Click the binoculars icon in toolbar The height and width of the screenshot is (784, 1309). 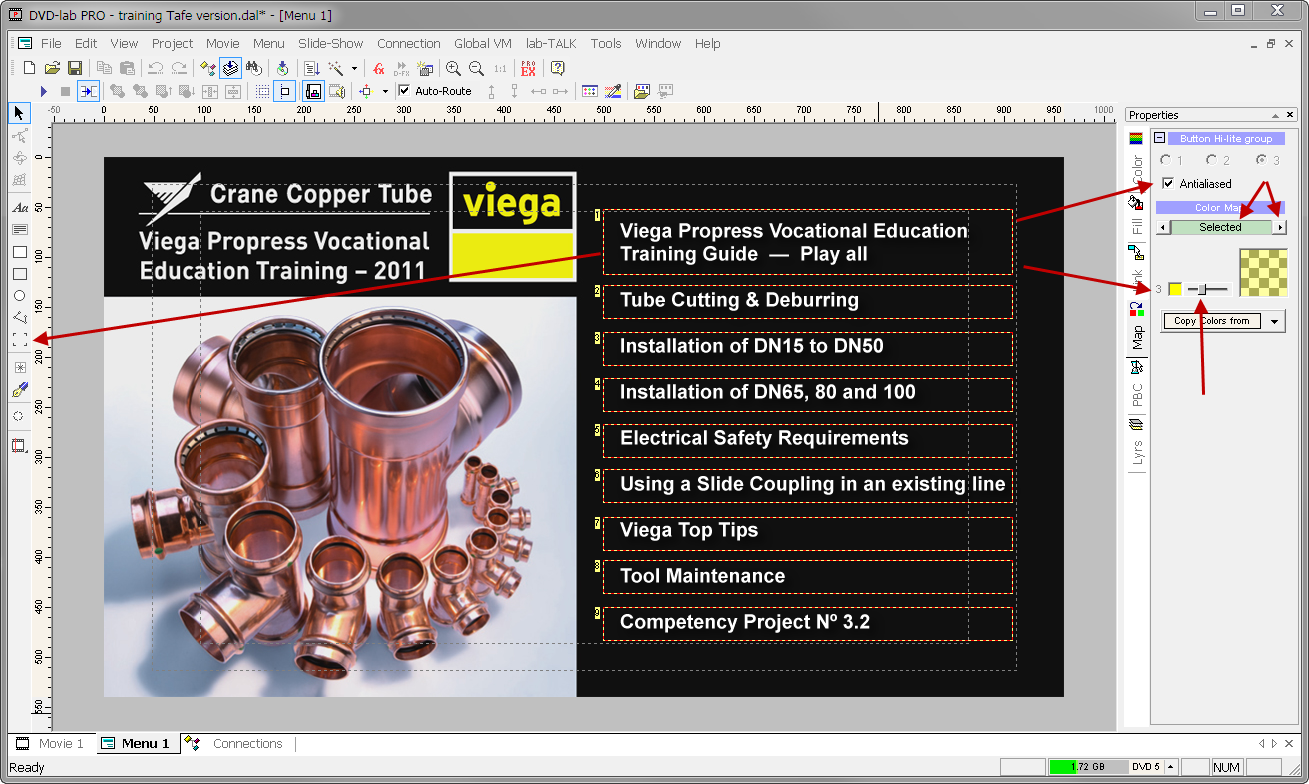coord(254,68)
